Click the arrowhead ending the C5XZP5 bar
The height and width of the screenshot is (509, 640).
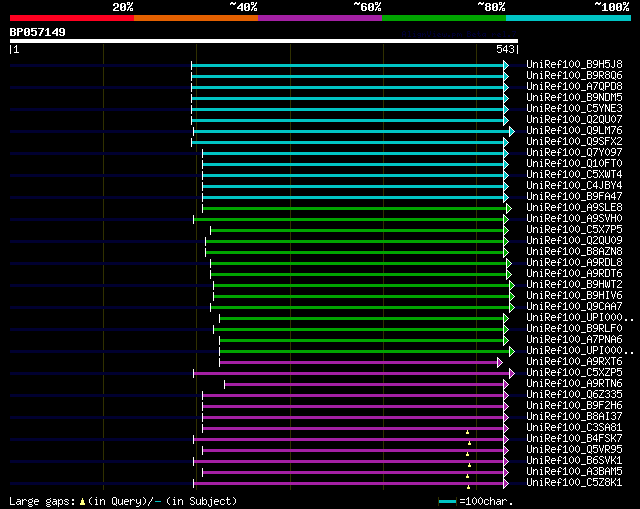(512, 374)
